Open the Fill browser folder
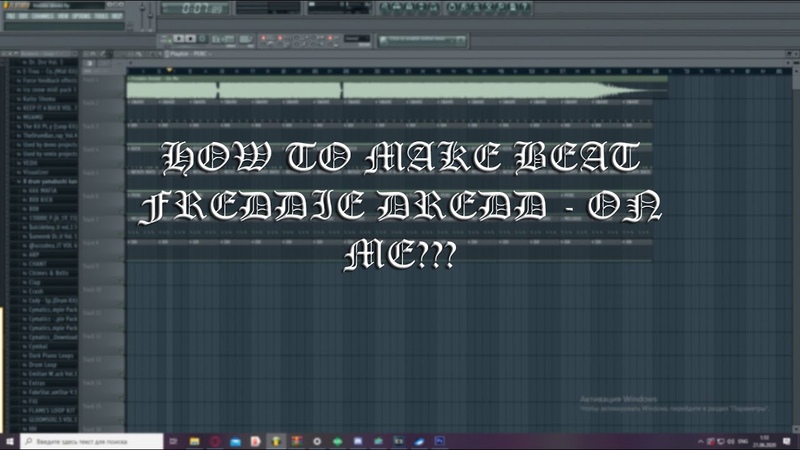 (x=31, y=402)
